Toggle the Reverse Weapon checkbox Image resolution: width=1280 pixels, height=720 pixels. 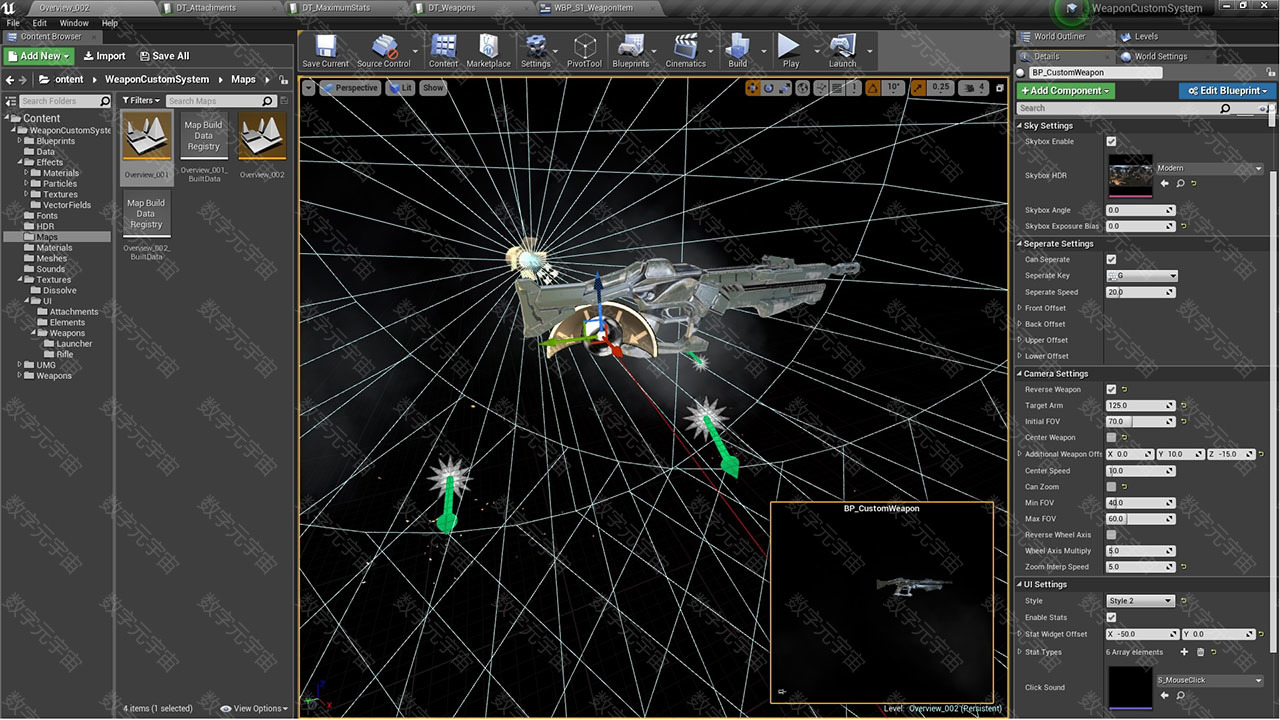coord(1111,389)
